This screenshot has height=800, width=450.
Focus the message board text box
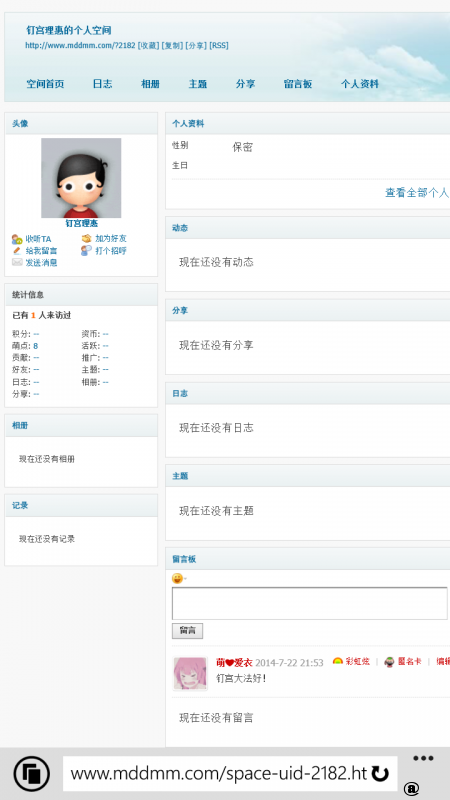tap(310, 603)
